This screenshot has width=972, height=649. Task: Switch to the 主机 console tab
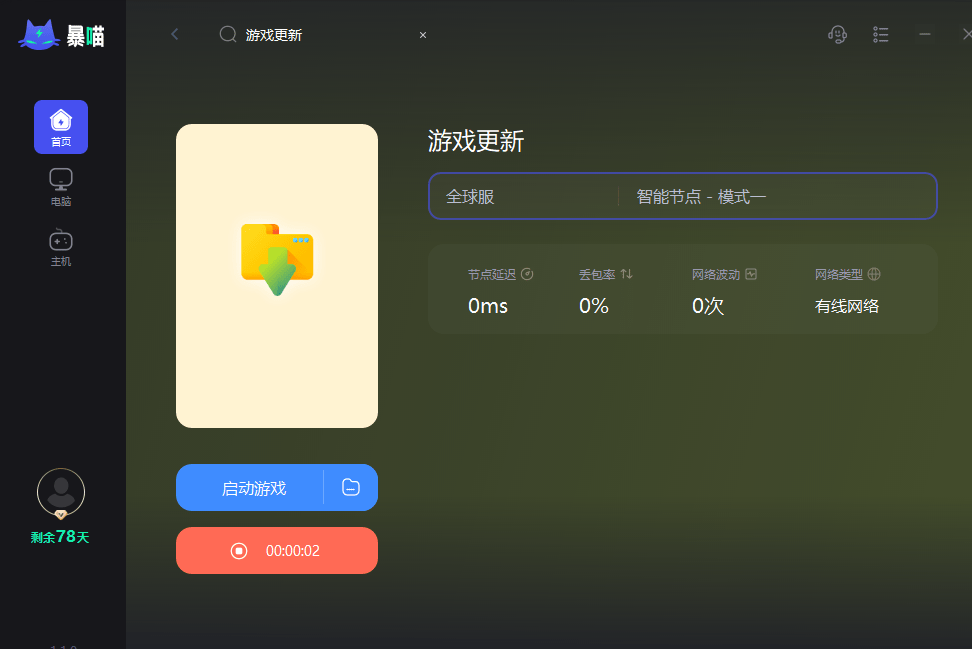point(61,246)
